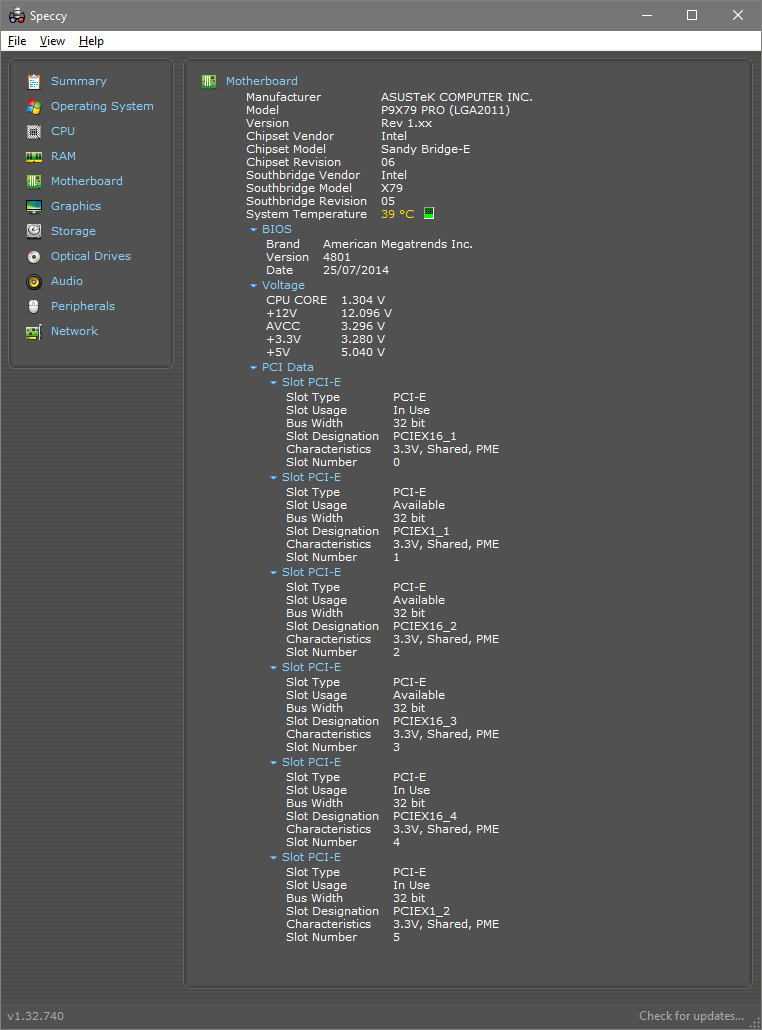The width and height of the screenshot is (762, 1030).
Task: Click the Audio speaker icon
Action: tap(34, 282)
